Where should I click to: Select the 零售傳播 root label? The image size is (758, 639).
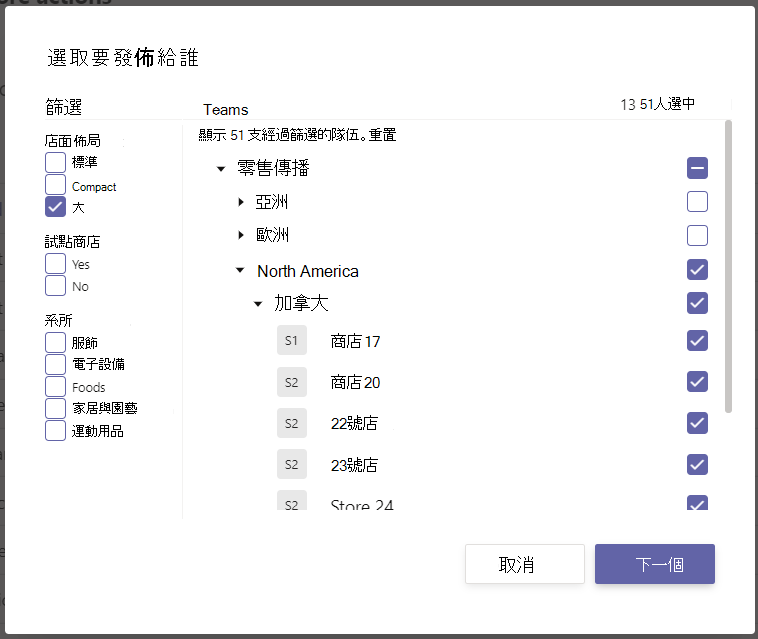(273, 168)
